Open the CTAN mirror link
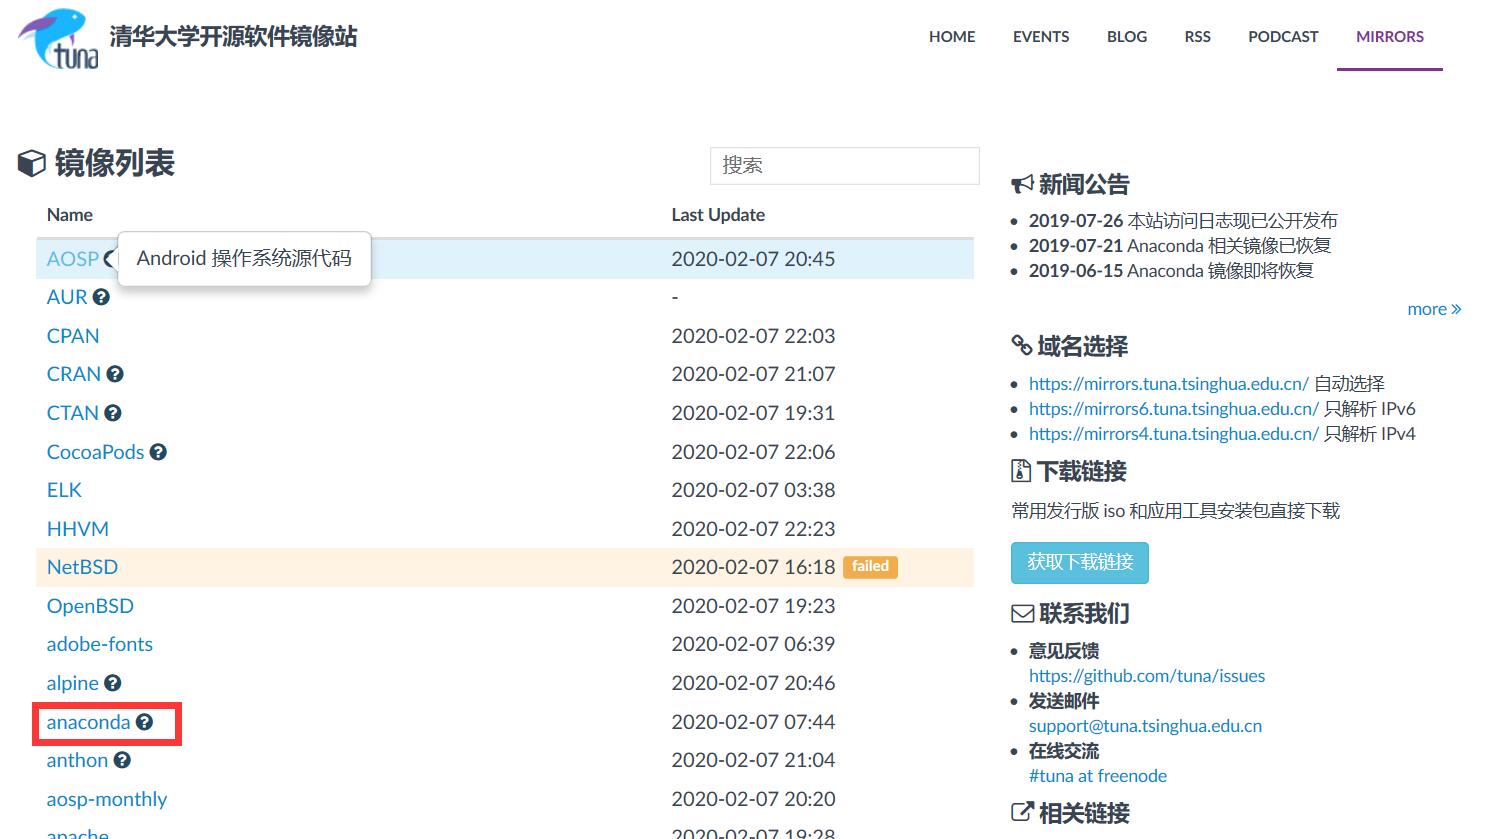 pos(72,413)
